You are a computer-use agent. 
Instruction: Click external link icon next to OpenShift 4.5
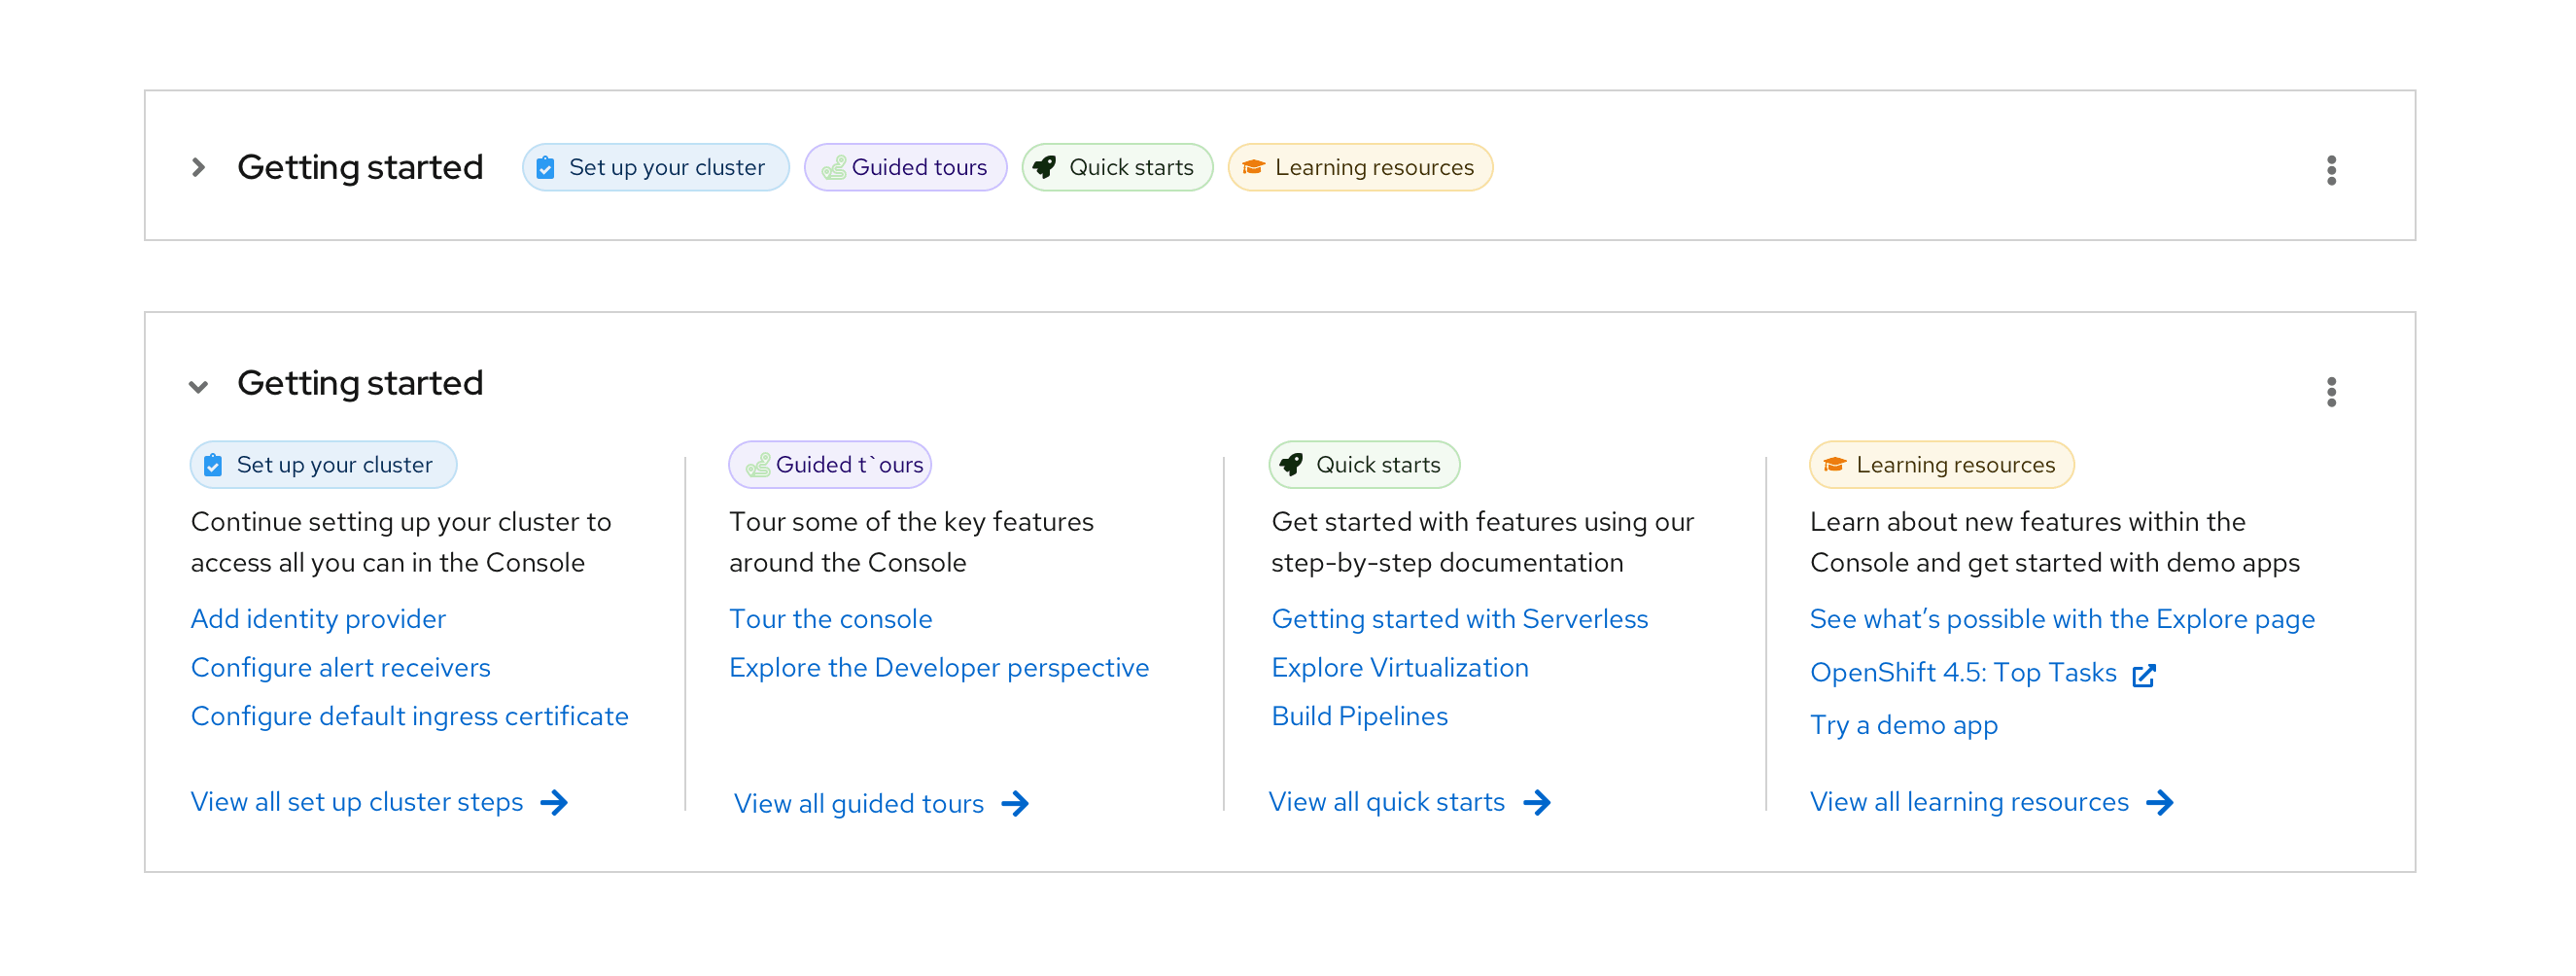[x=2143, y=675]
